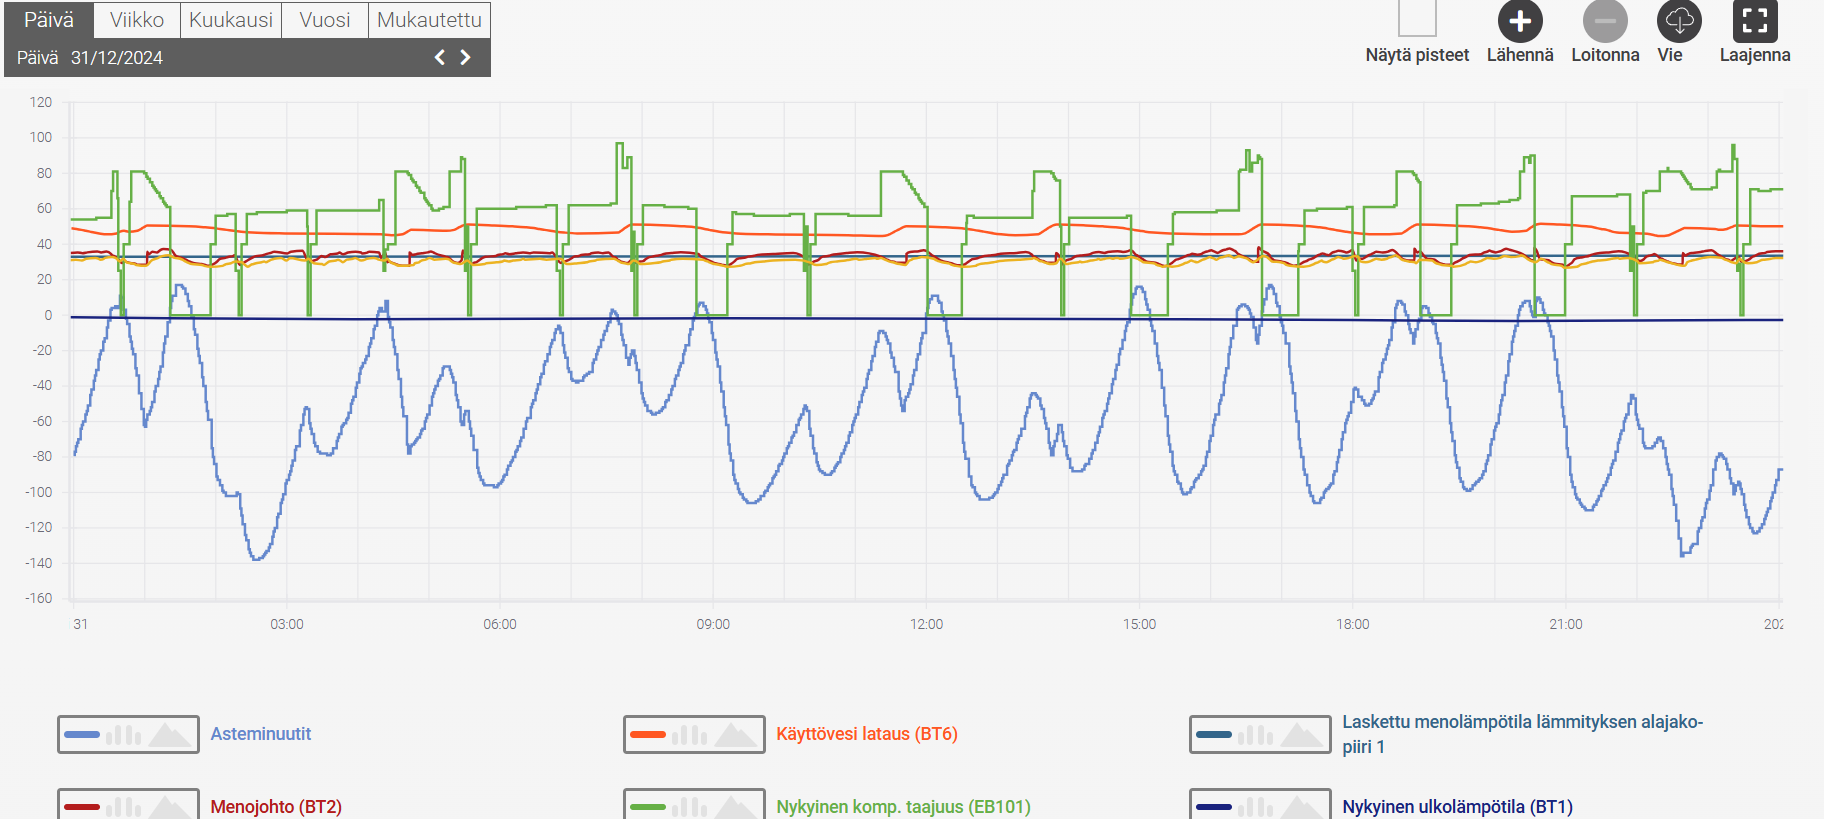Screen dimensions: 1824x819
Task: Click the zoom in (Lähennä) plus icon
Action: pyautogui.click(x=1520, y=21)
